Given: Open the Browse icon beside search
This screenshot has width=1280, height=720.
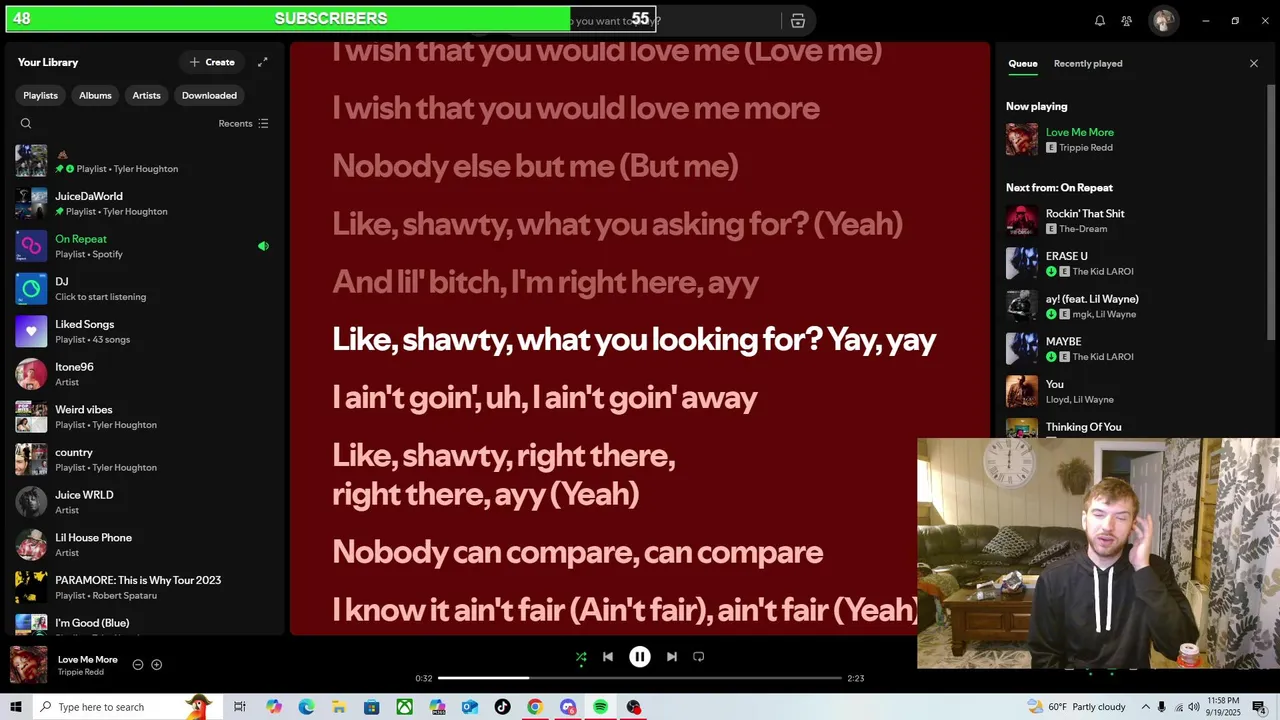Looking at the screenshot, I should click(798, 21).
